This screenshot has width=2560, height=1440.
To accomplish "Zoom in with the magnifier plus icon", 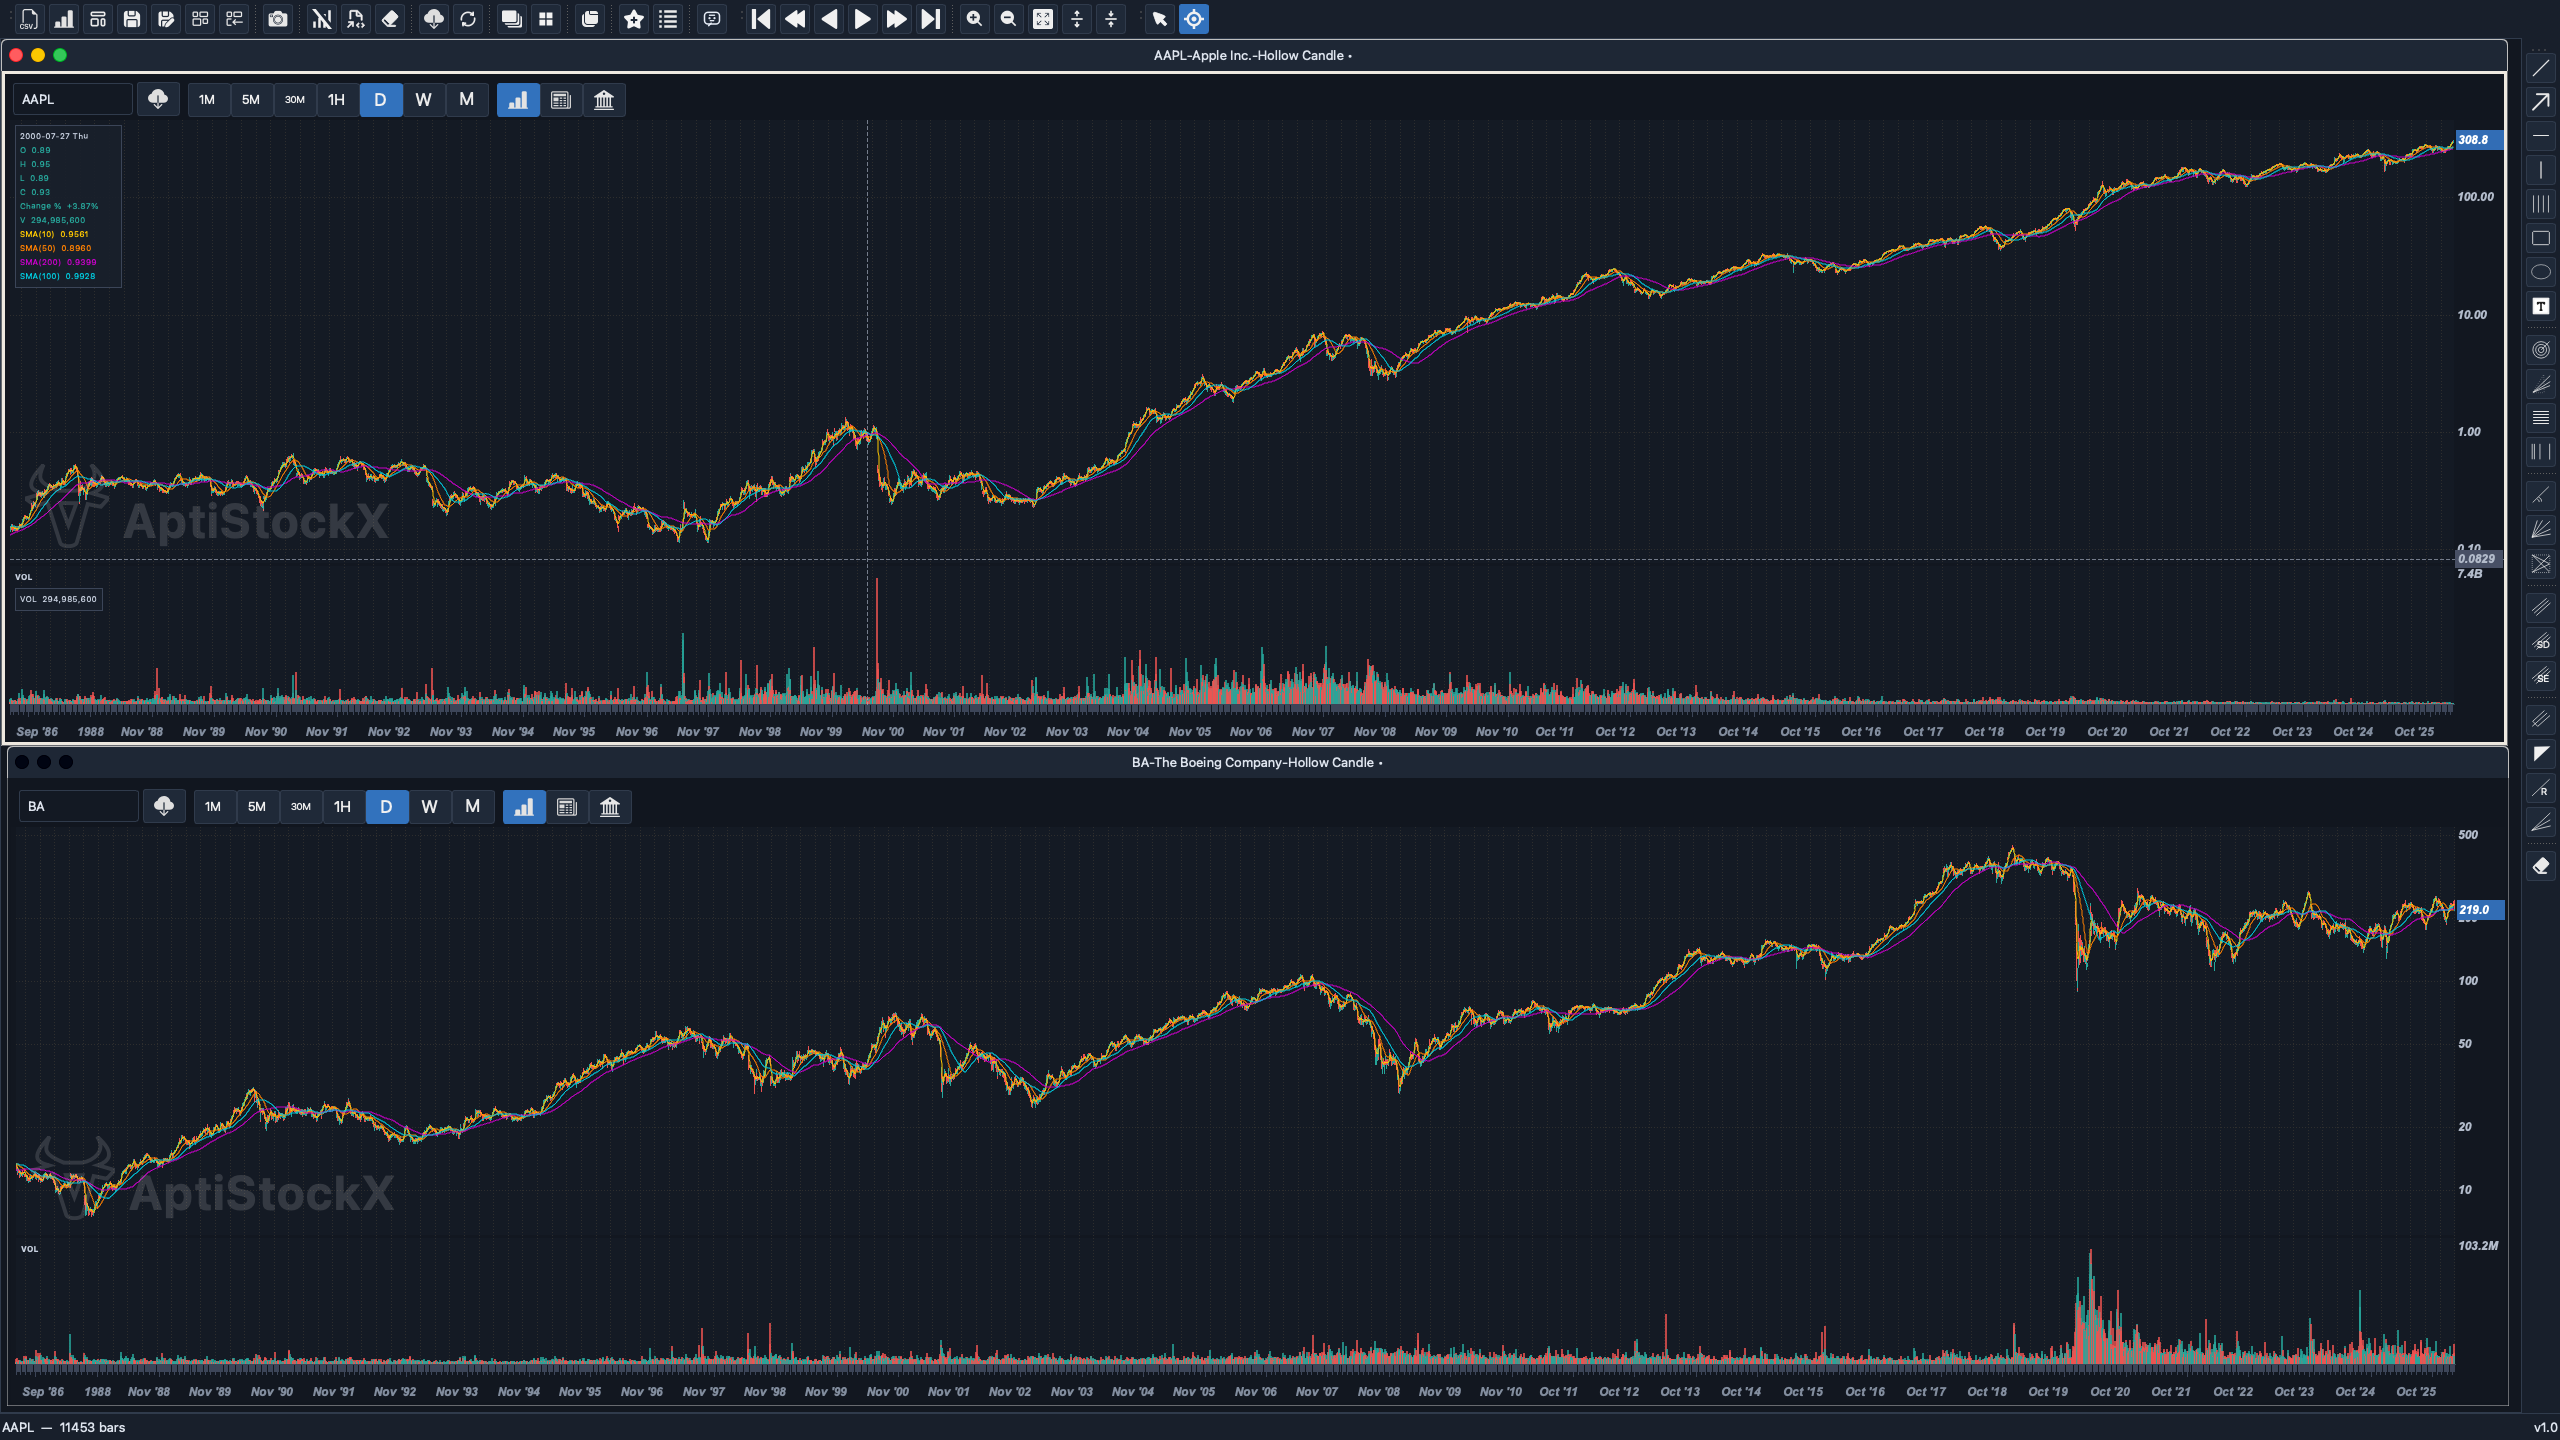I will 974,19.
